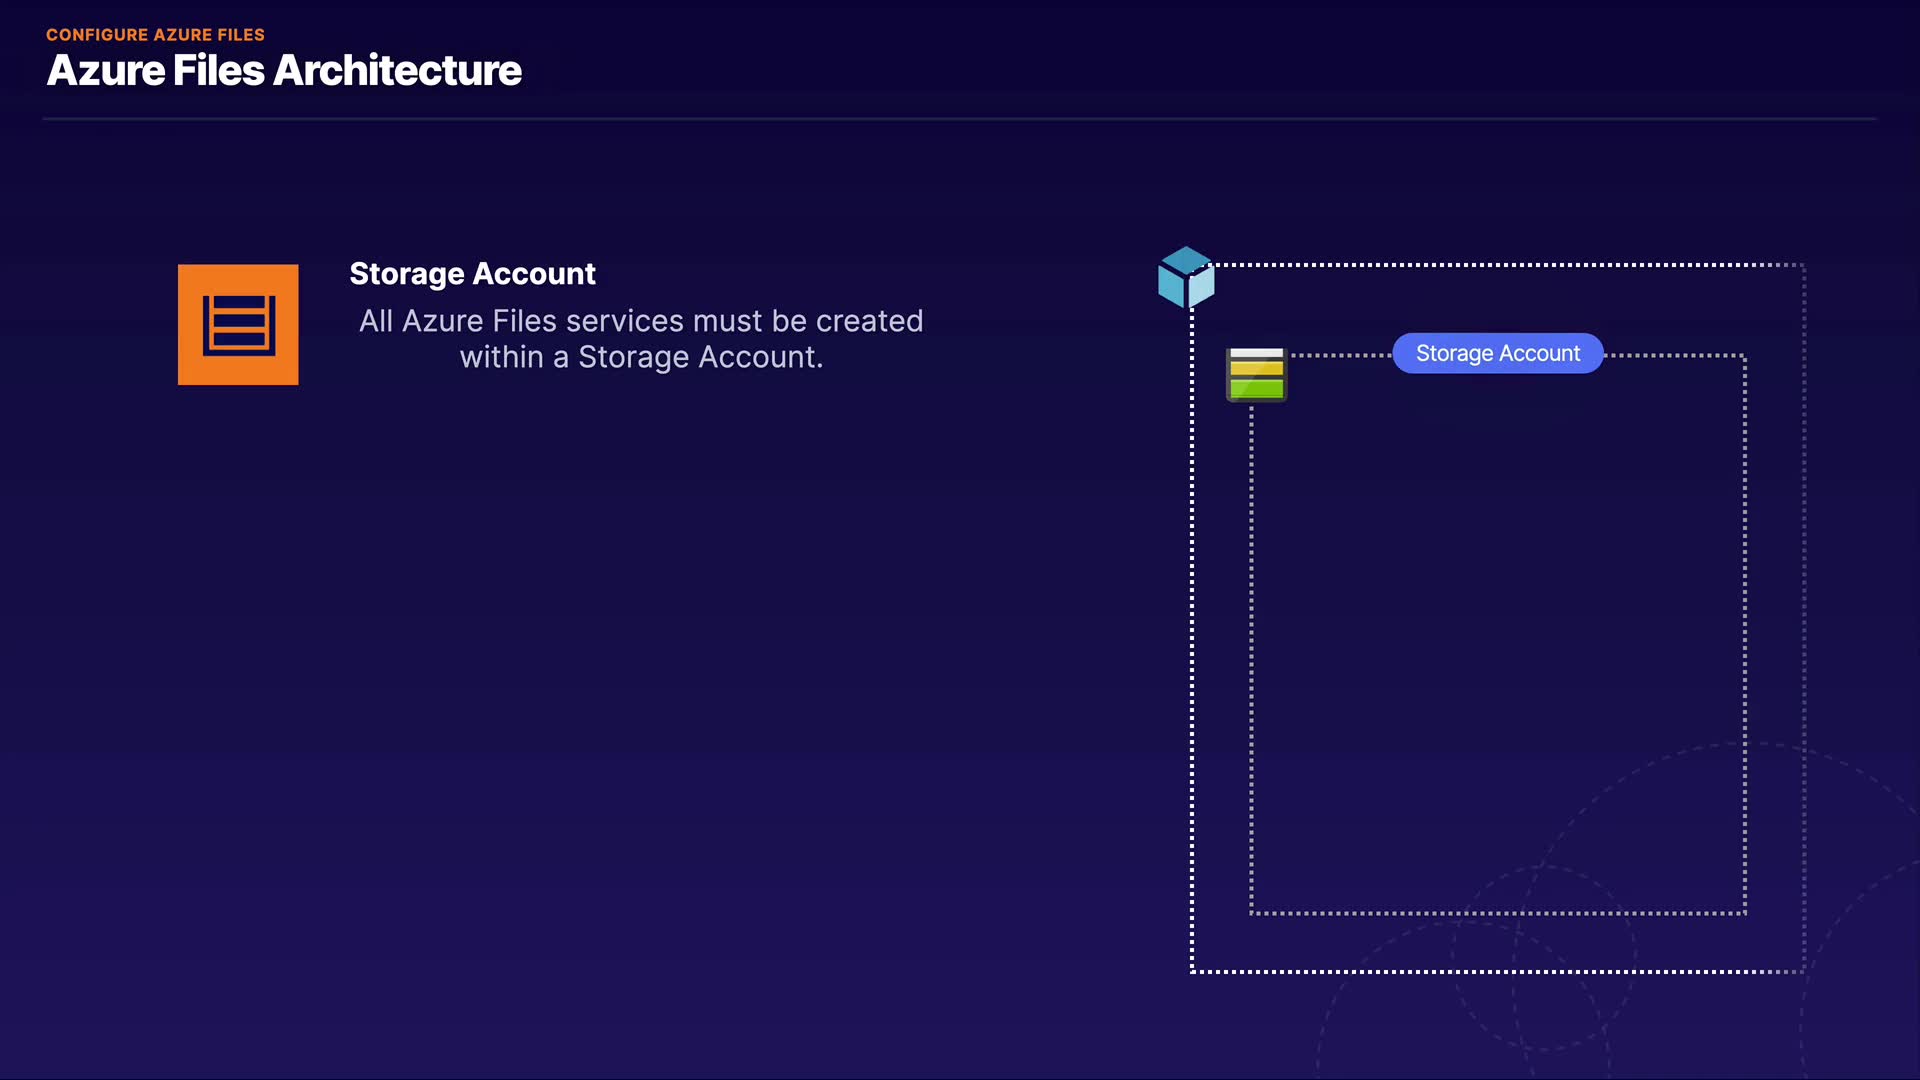Click the 'All Azure Files services' text line

(640, 321)
